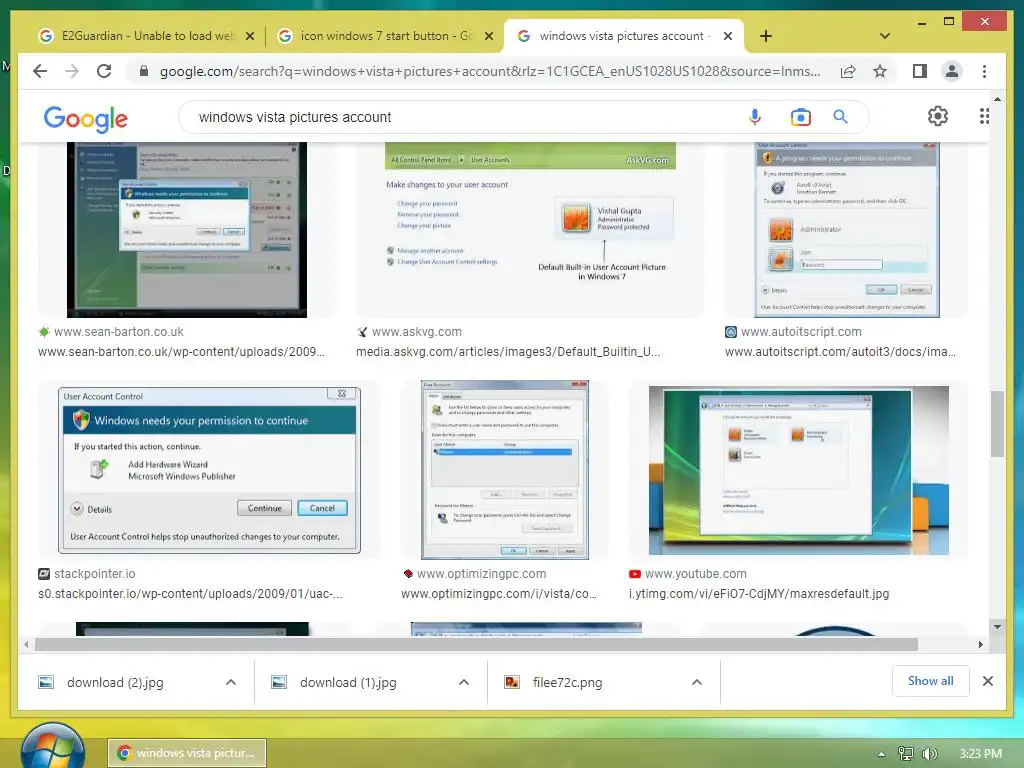Screen dimensions: 1024x768
Task: Click the media.askvg.com image URL text
Action: [507, 351]
